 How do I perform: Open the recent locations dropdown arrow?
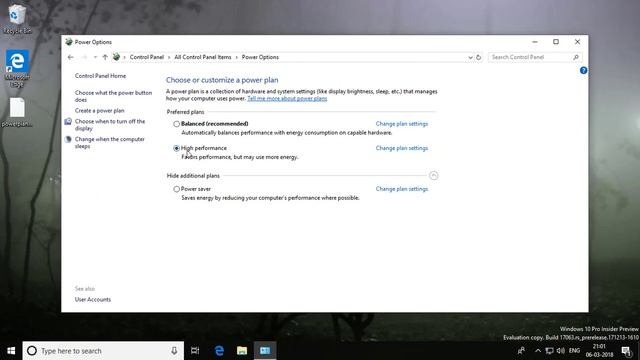pyautogui.click(x=95, y=57)
